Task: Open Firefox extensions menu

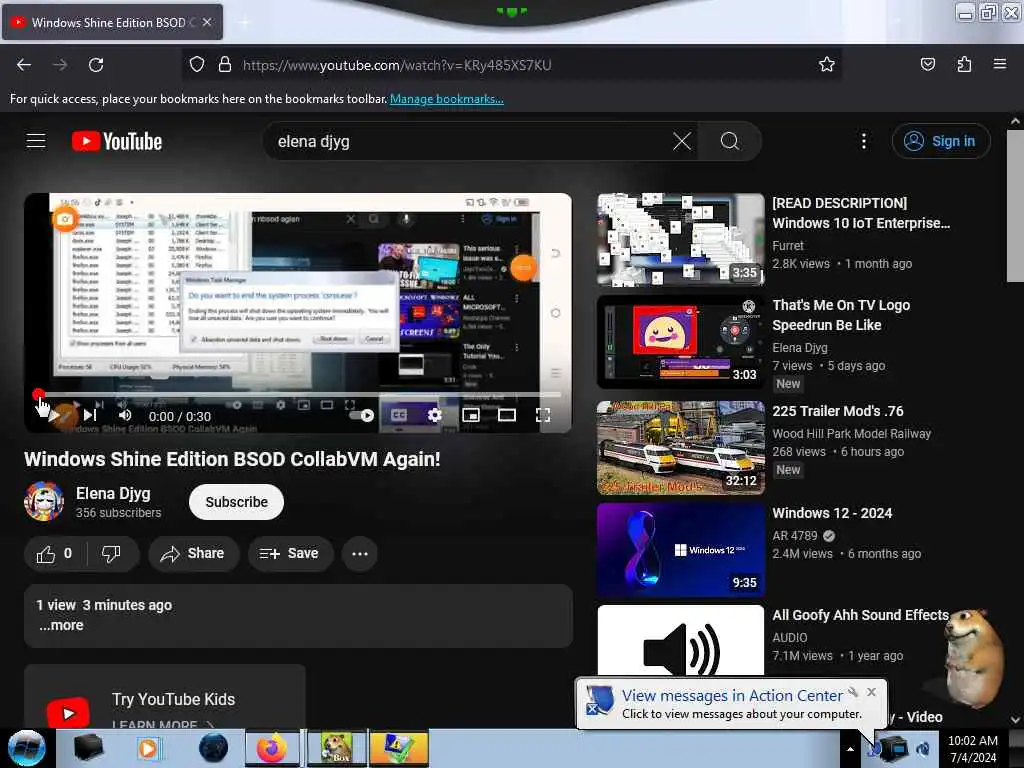Action: click(964, 64)
